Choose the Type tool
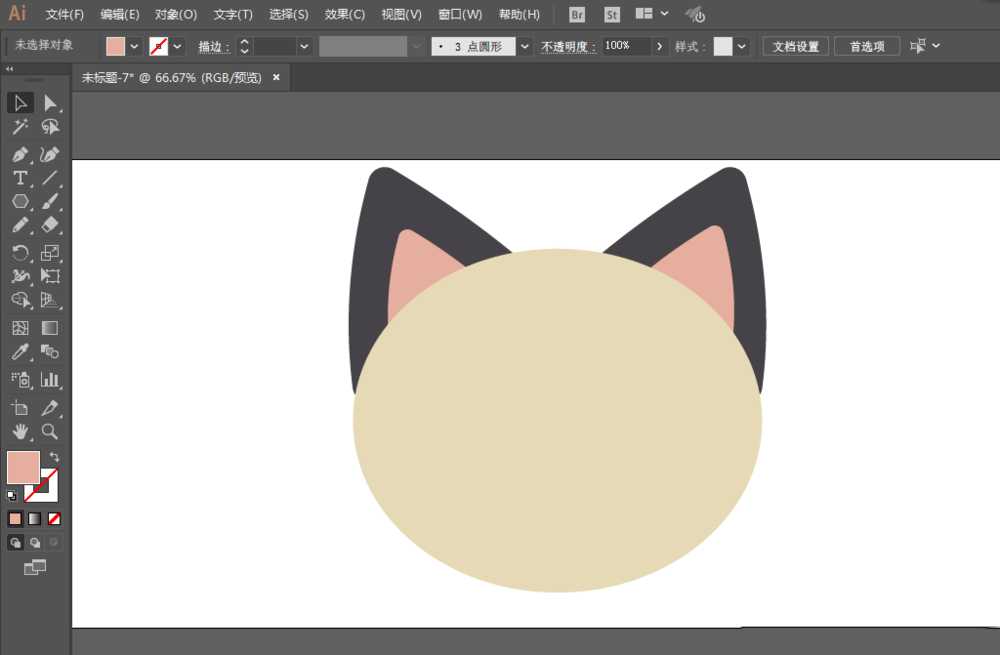Viewport: 1000px width, 655px height. point(19,177)
